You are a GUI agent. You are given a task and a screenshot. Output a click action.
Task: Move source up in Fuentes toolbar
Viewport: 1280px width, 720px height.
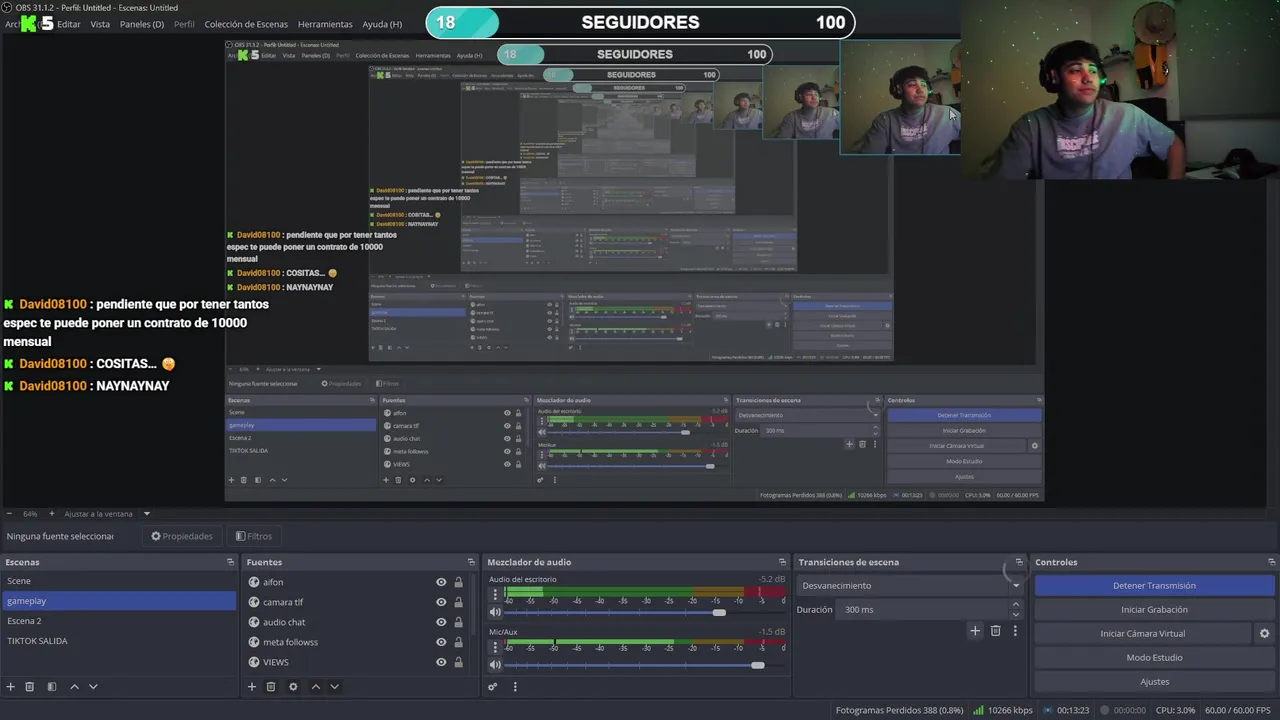pos(315,687)
